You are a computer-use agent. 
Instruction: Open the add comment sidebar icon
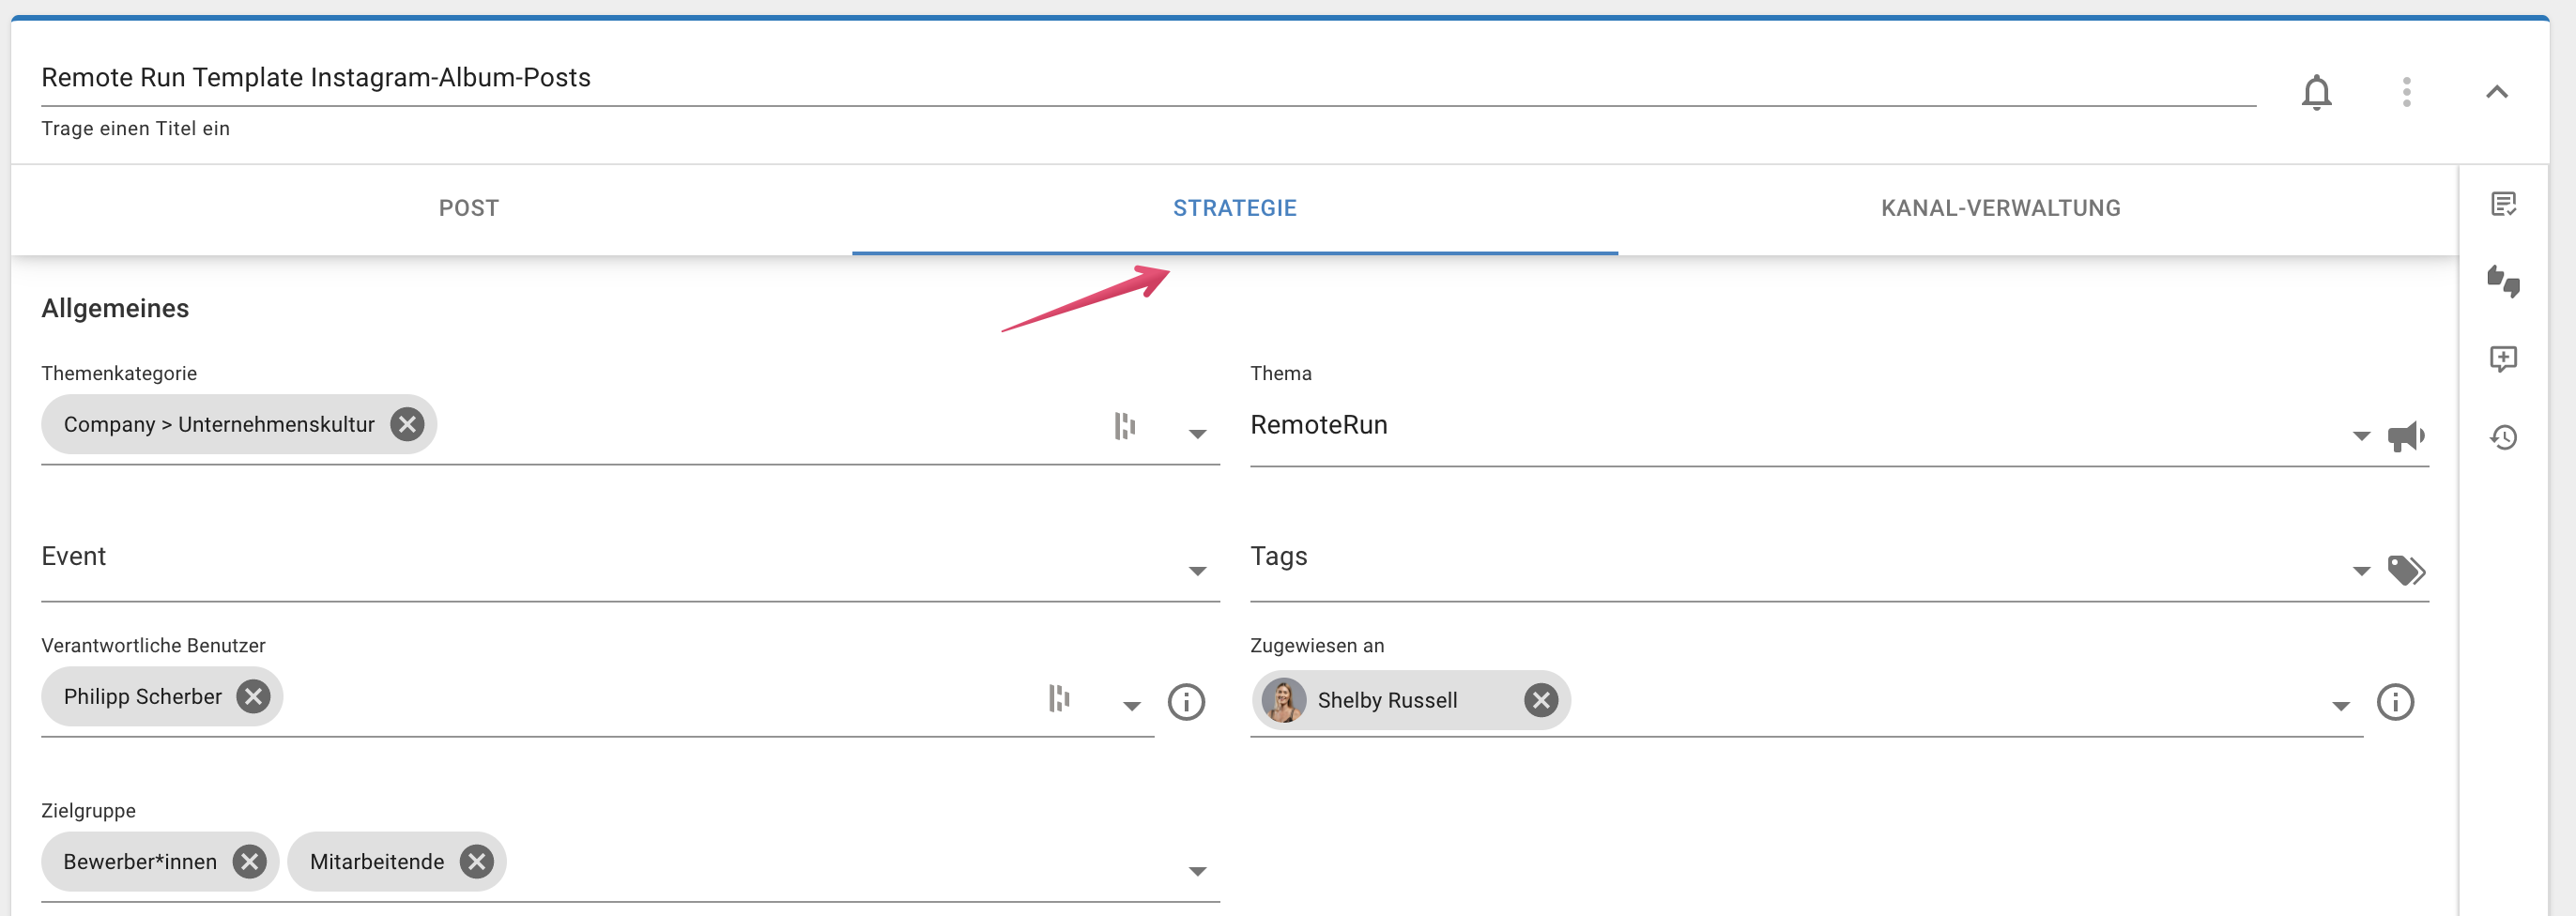tap(2503, 359)
